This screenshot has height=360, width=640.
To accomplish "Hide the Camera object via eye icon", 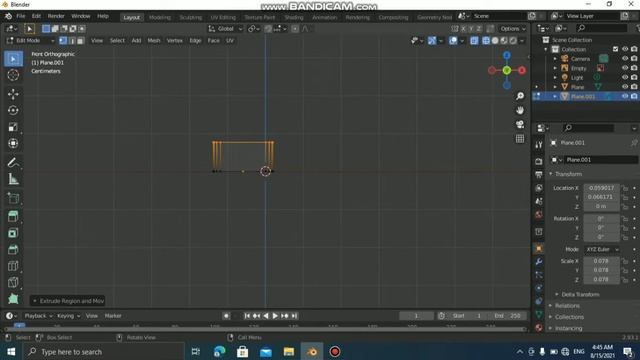I will (625, 58).
